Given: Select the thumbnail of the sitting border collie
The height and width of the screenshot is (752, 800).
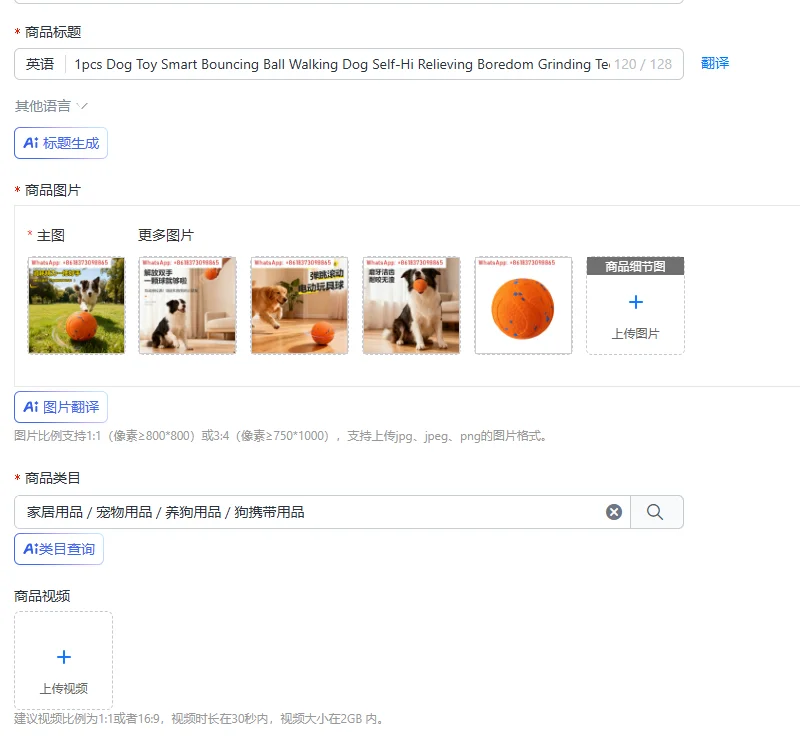Looking at the screenshot, I should [x=188, y=305].
